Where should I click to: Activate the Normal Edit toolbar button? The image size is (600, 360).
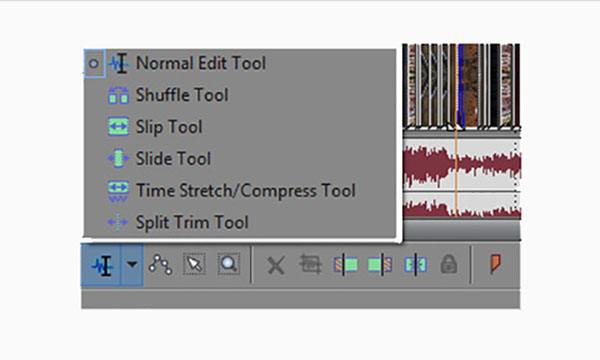click(101, 265)
